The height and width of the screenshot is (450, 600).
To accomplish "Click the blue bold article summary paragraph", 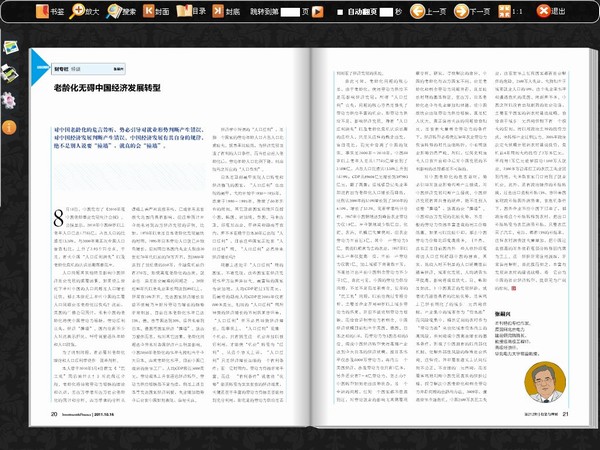I will (129, 138).
